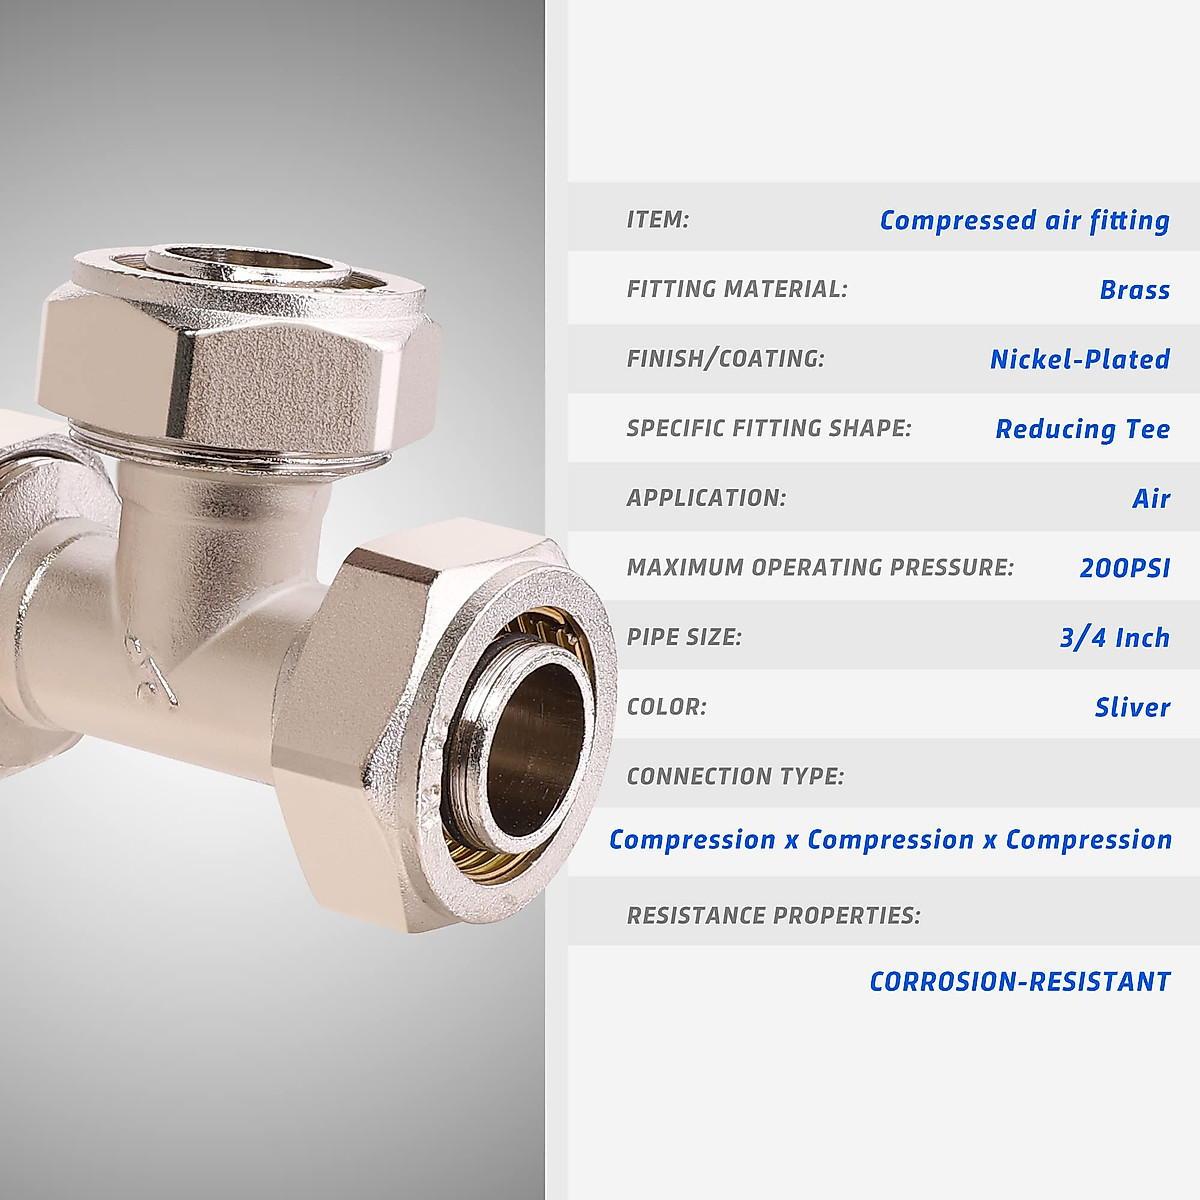Image resolution: width=1200 pixels, height=1200 pixels.
Task: Click the 'RESISTANCE PROPERTIES:' label
Action: point(773,915)
